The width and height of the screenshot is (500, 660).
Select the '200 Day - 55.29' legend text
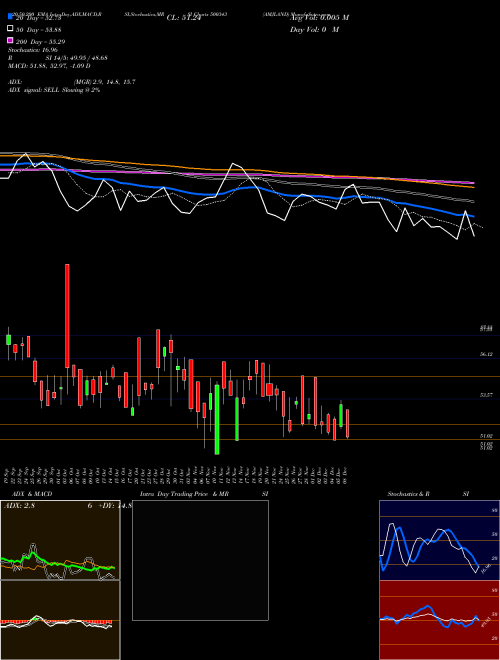40,42
